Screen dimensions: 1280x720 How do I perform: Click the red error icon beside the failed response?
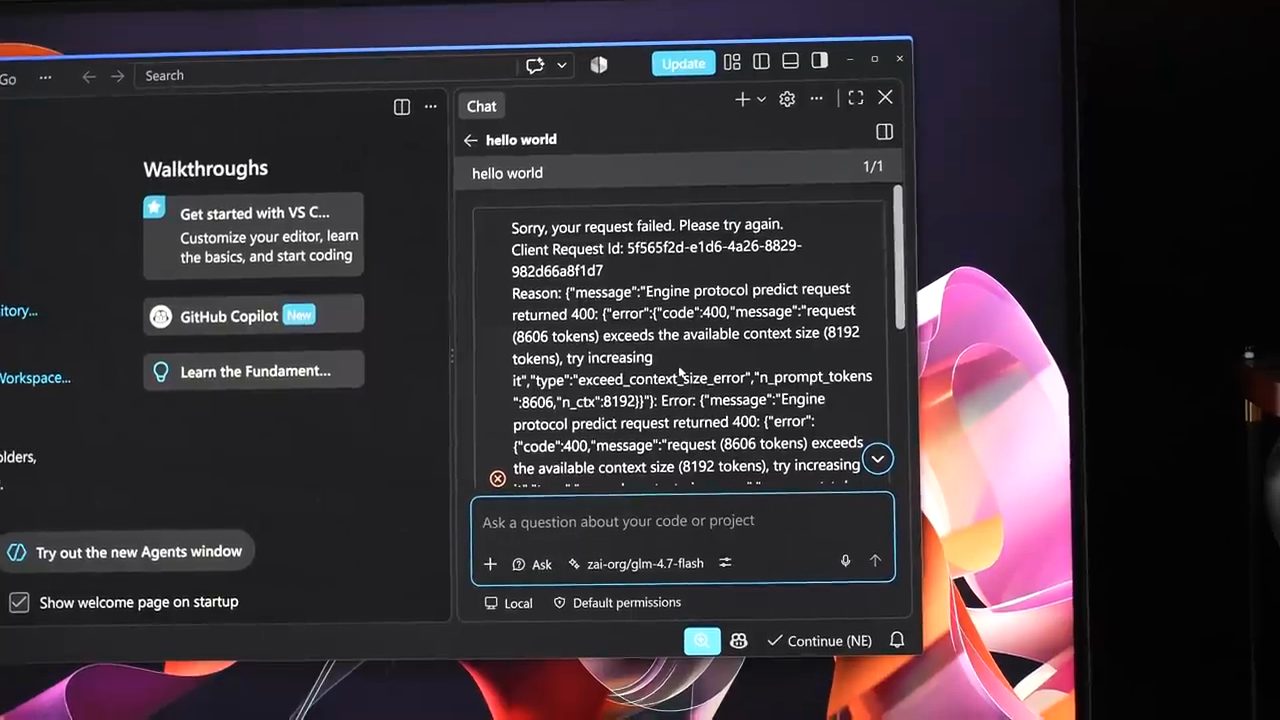(x=498, y=479)
